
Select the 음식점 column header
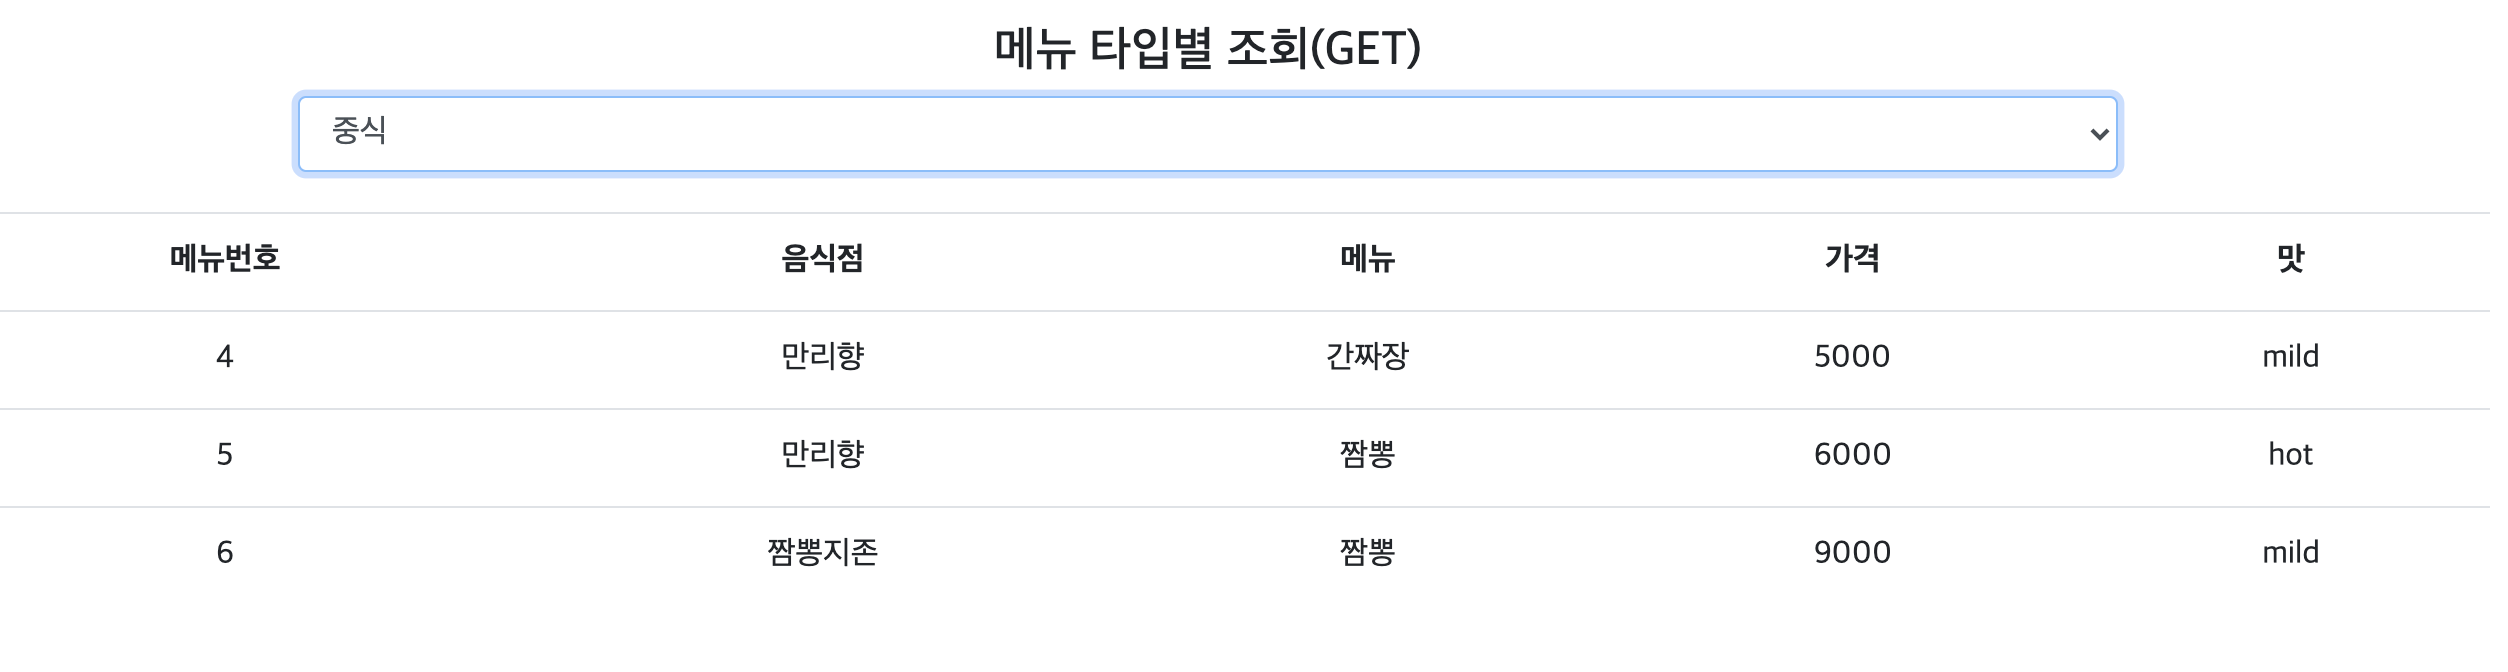tap(822, 259)
